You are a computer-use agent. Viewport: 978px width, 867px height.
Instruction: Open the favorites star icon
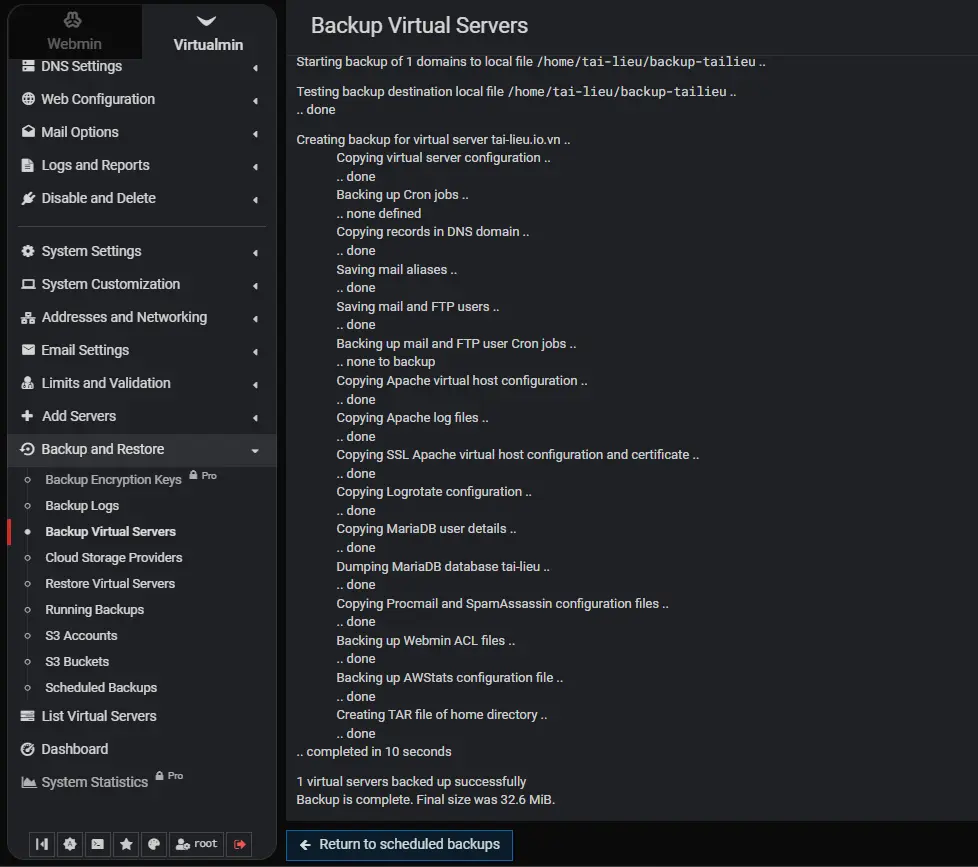[125, 844]
